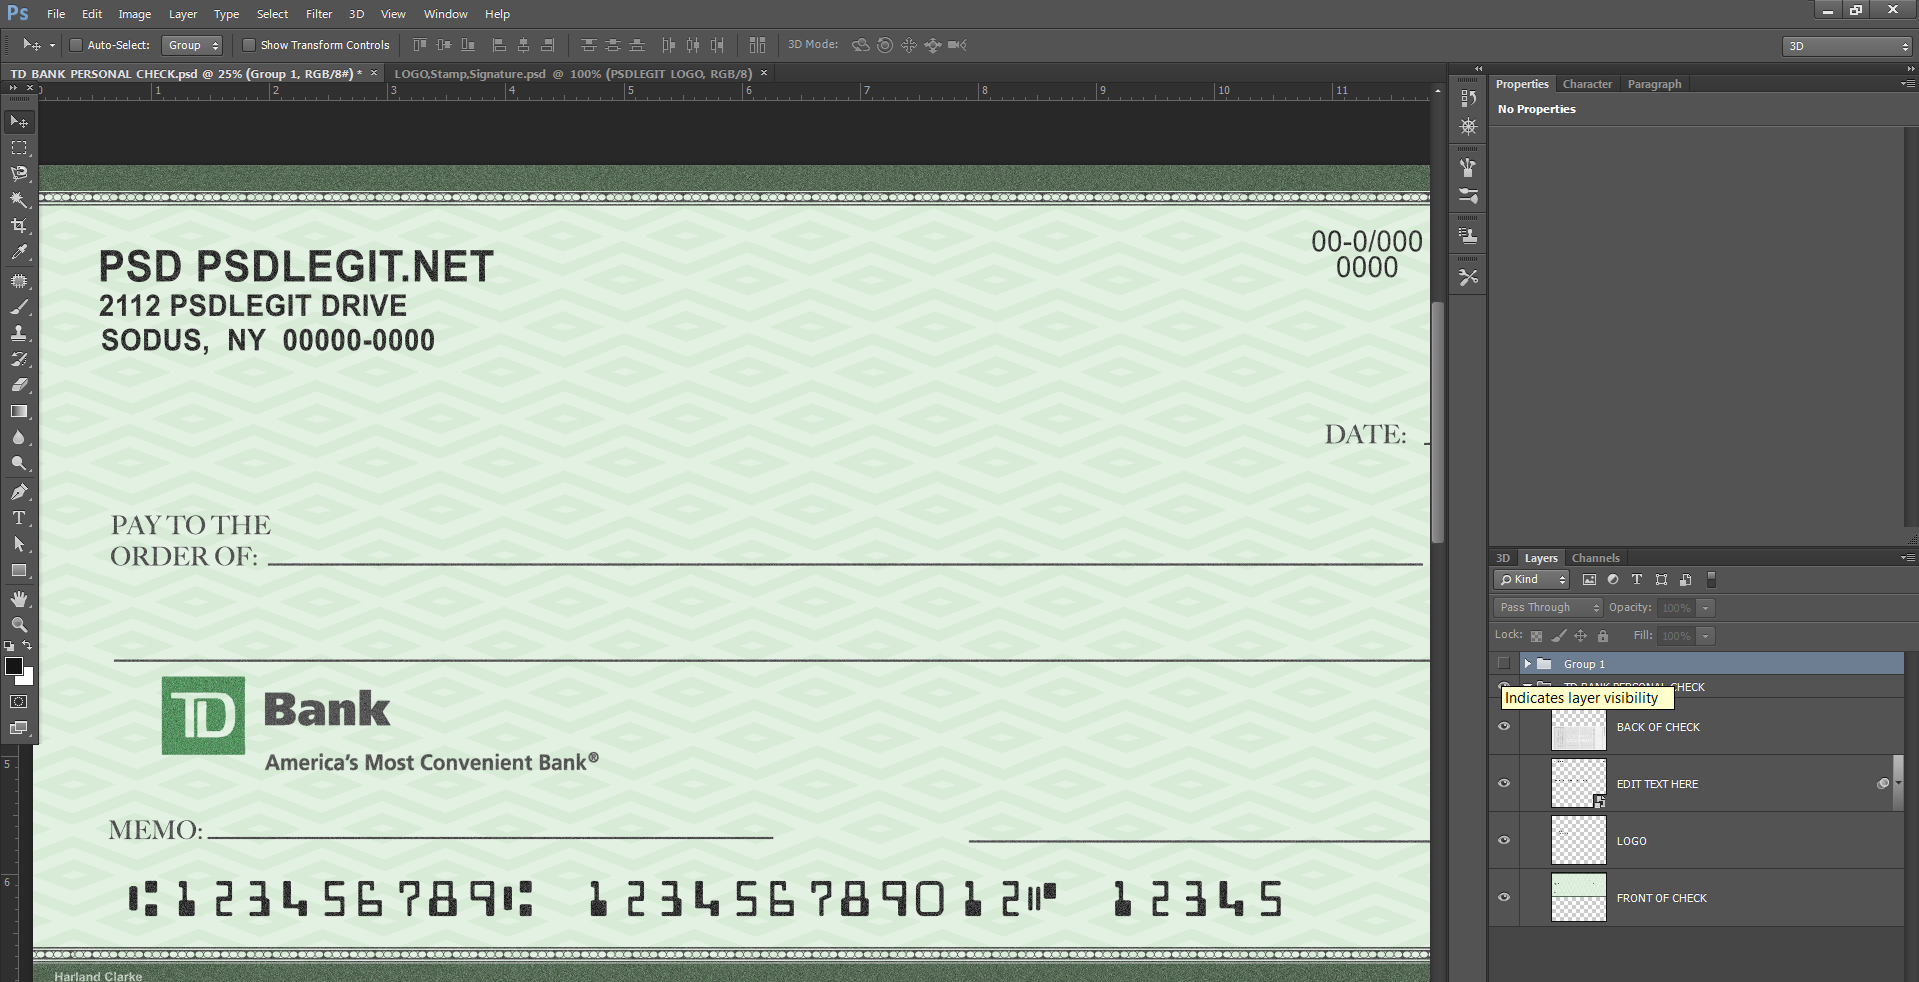Show Group 1 layer via visibility box

point(1503,664)
